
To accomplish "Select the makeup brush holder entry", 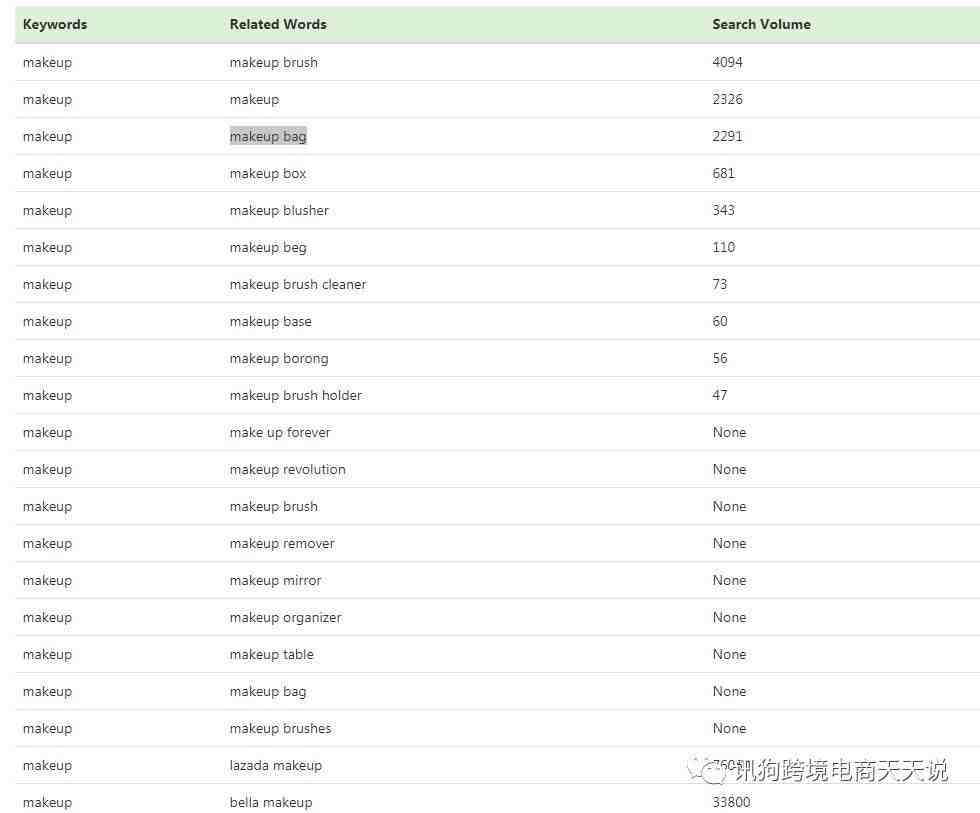I will coord(296,395).
